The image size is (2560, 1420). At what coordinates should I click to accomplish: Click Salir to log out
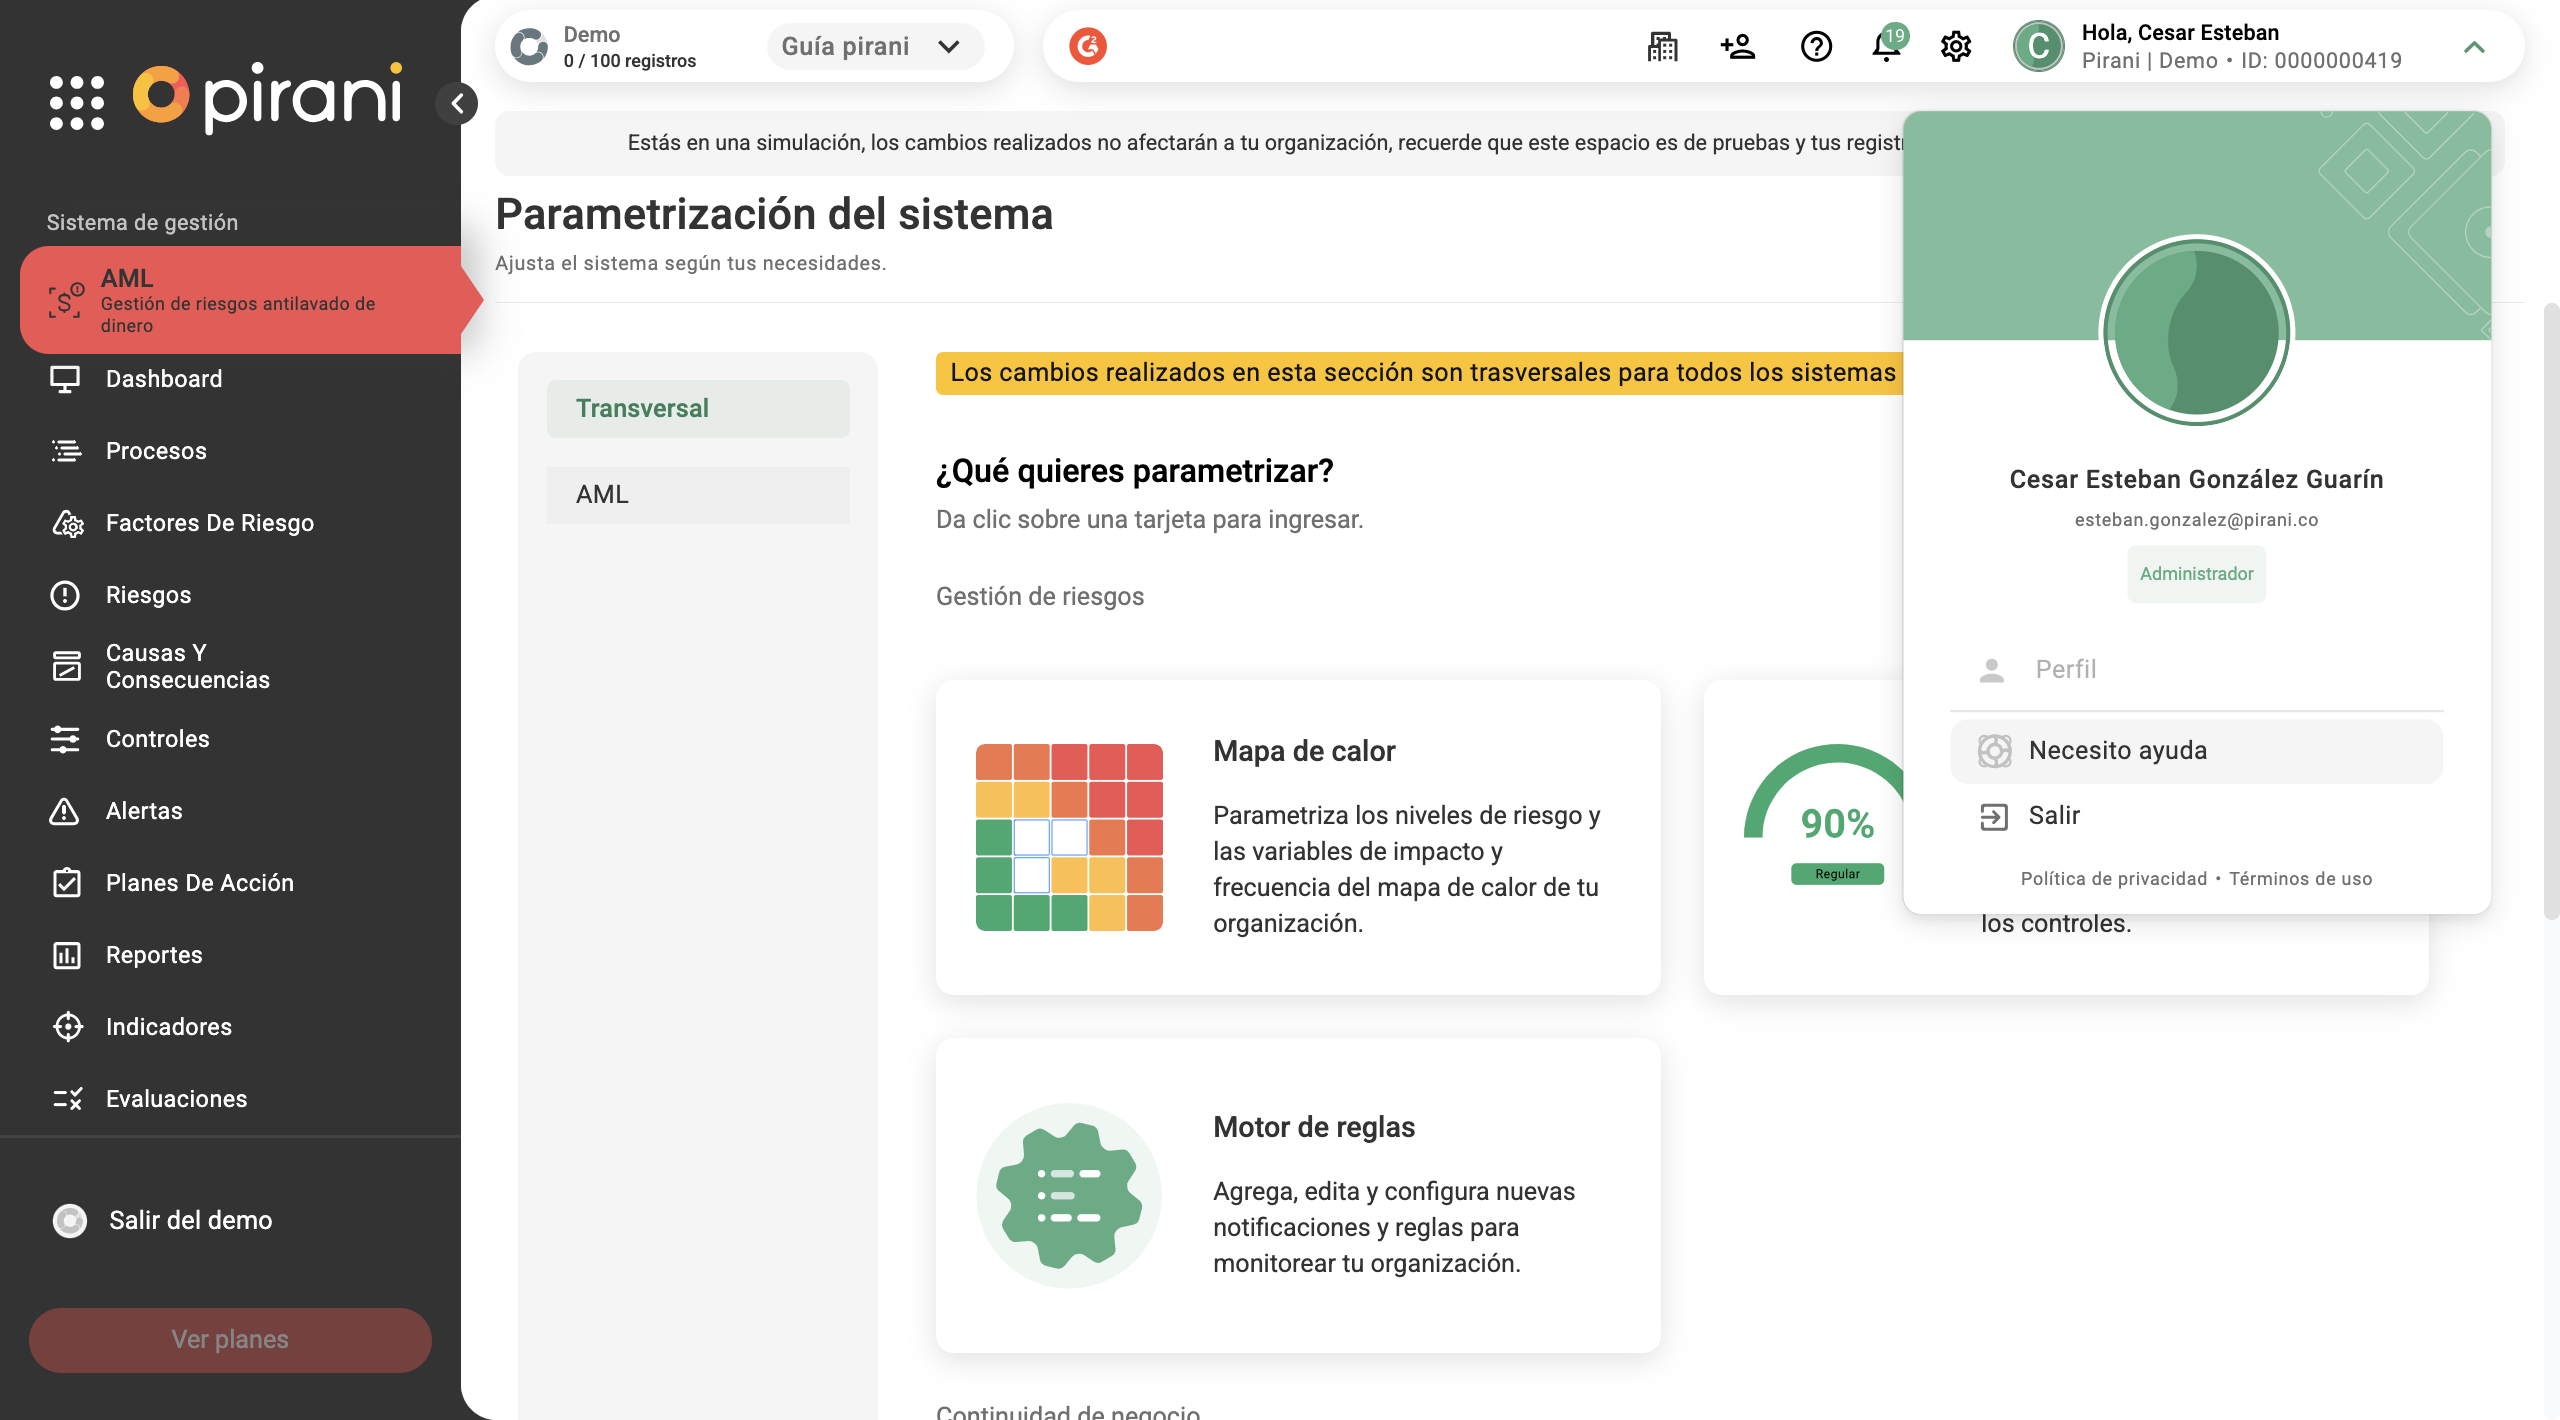click(x=2053, y=816)
